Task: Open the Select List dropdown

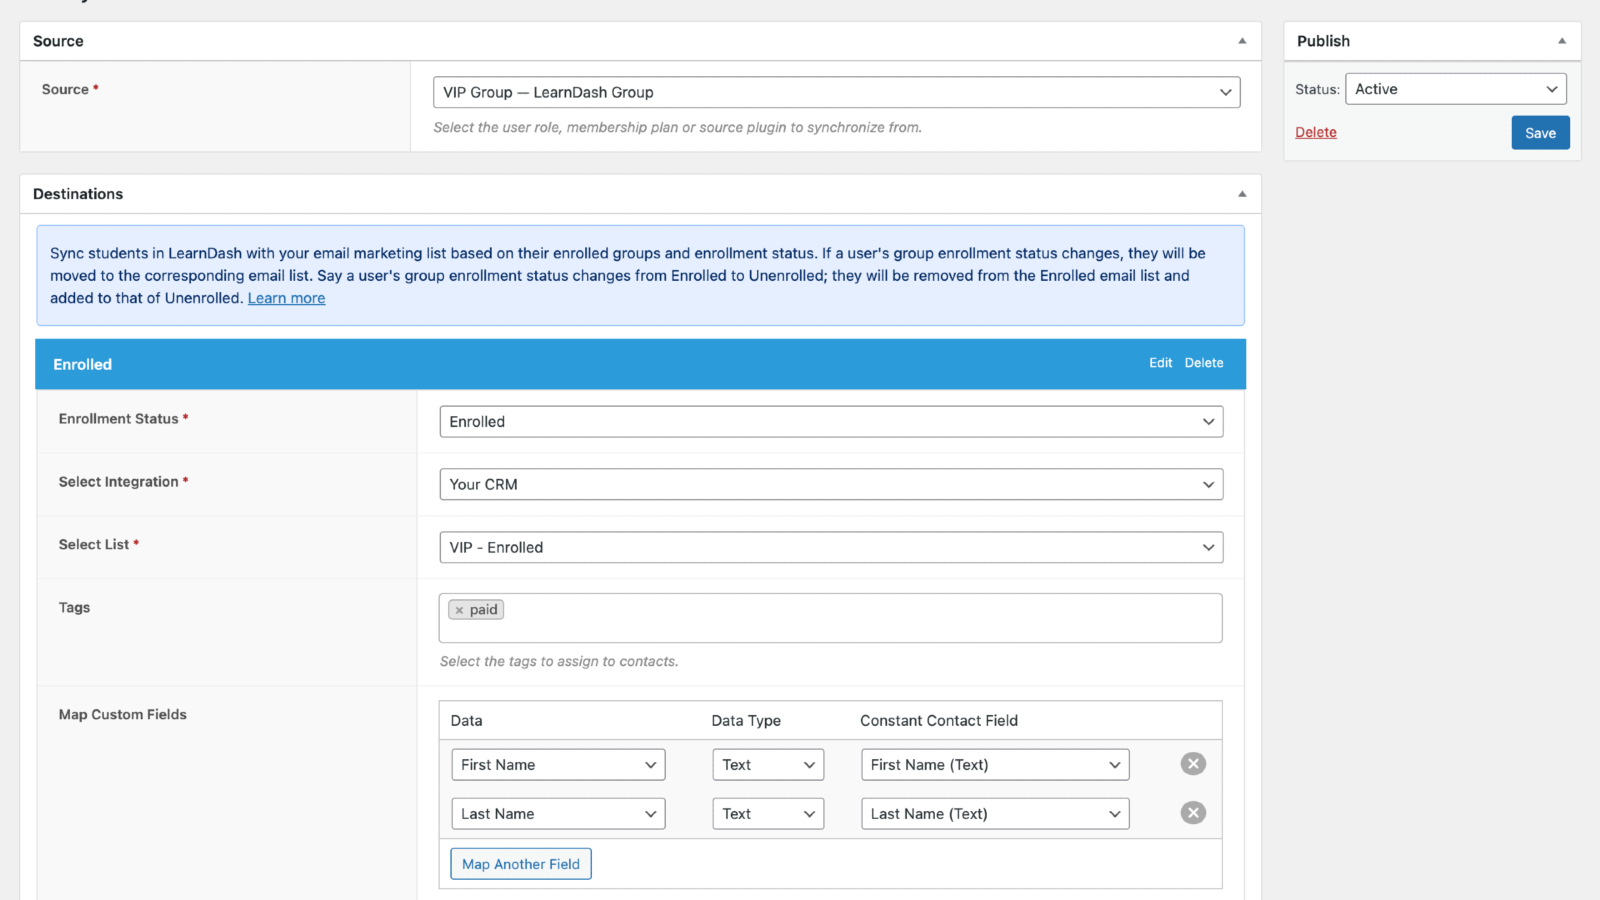Action: click(x=830, y=547)
